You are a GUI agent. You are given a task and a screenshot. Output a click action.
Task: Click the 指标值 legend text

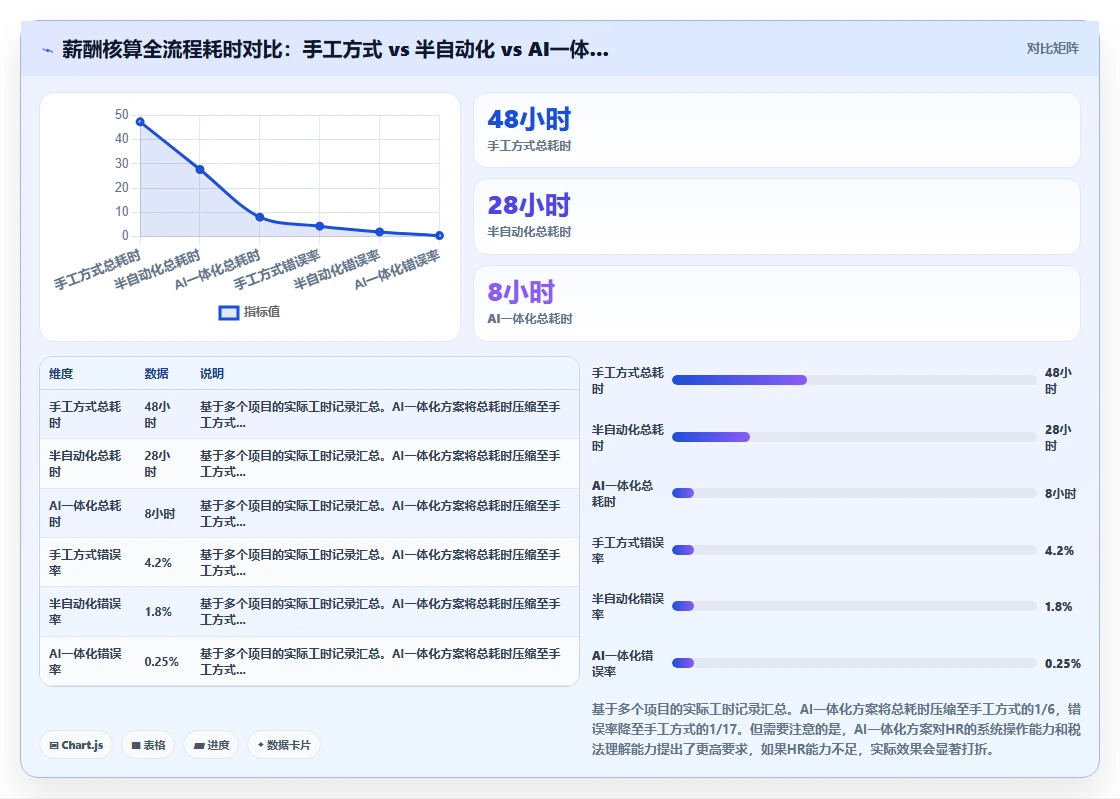pos(262,312)
